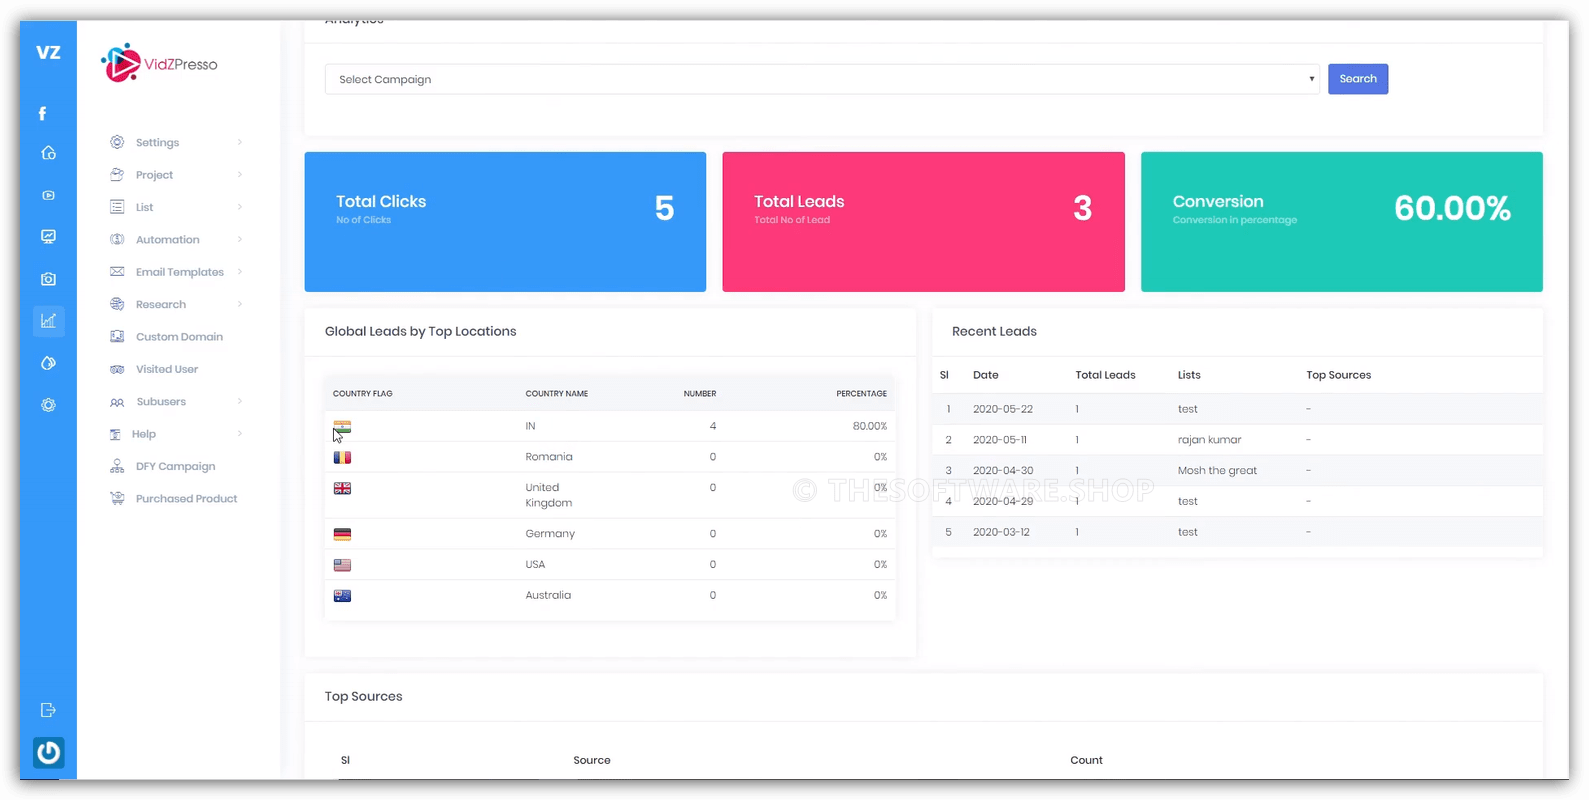Click the Settings gear icon in menu
The width and height of the screenshot is (1589, 800).
(117, 142)
